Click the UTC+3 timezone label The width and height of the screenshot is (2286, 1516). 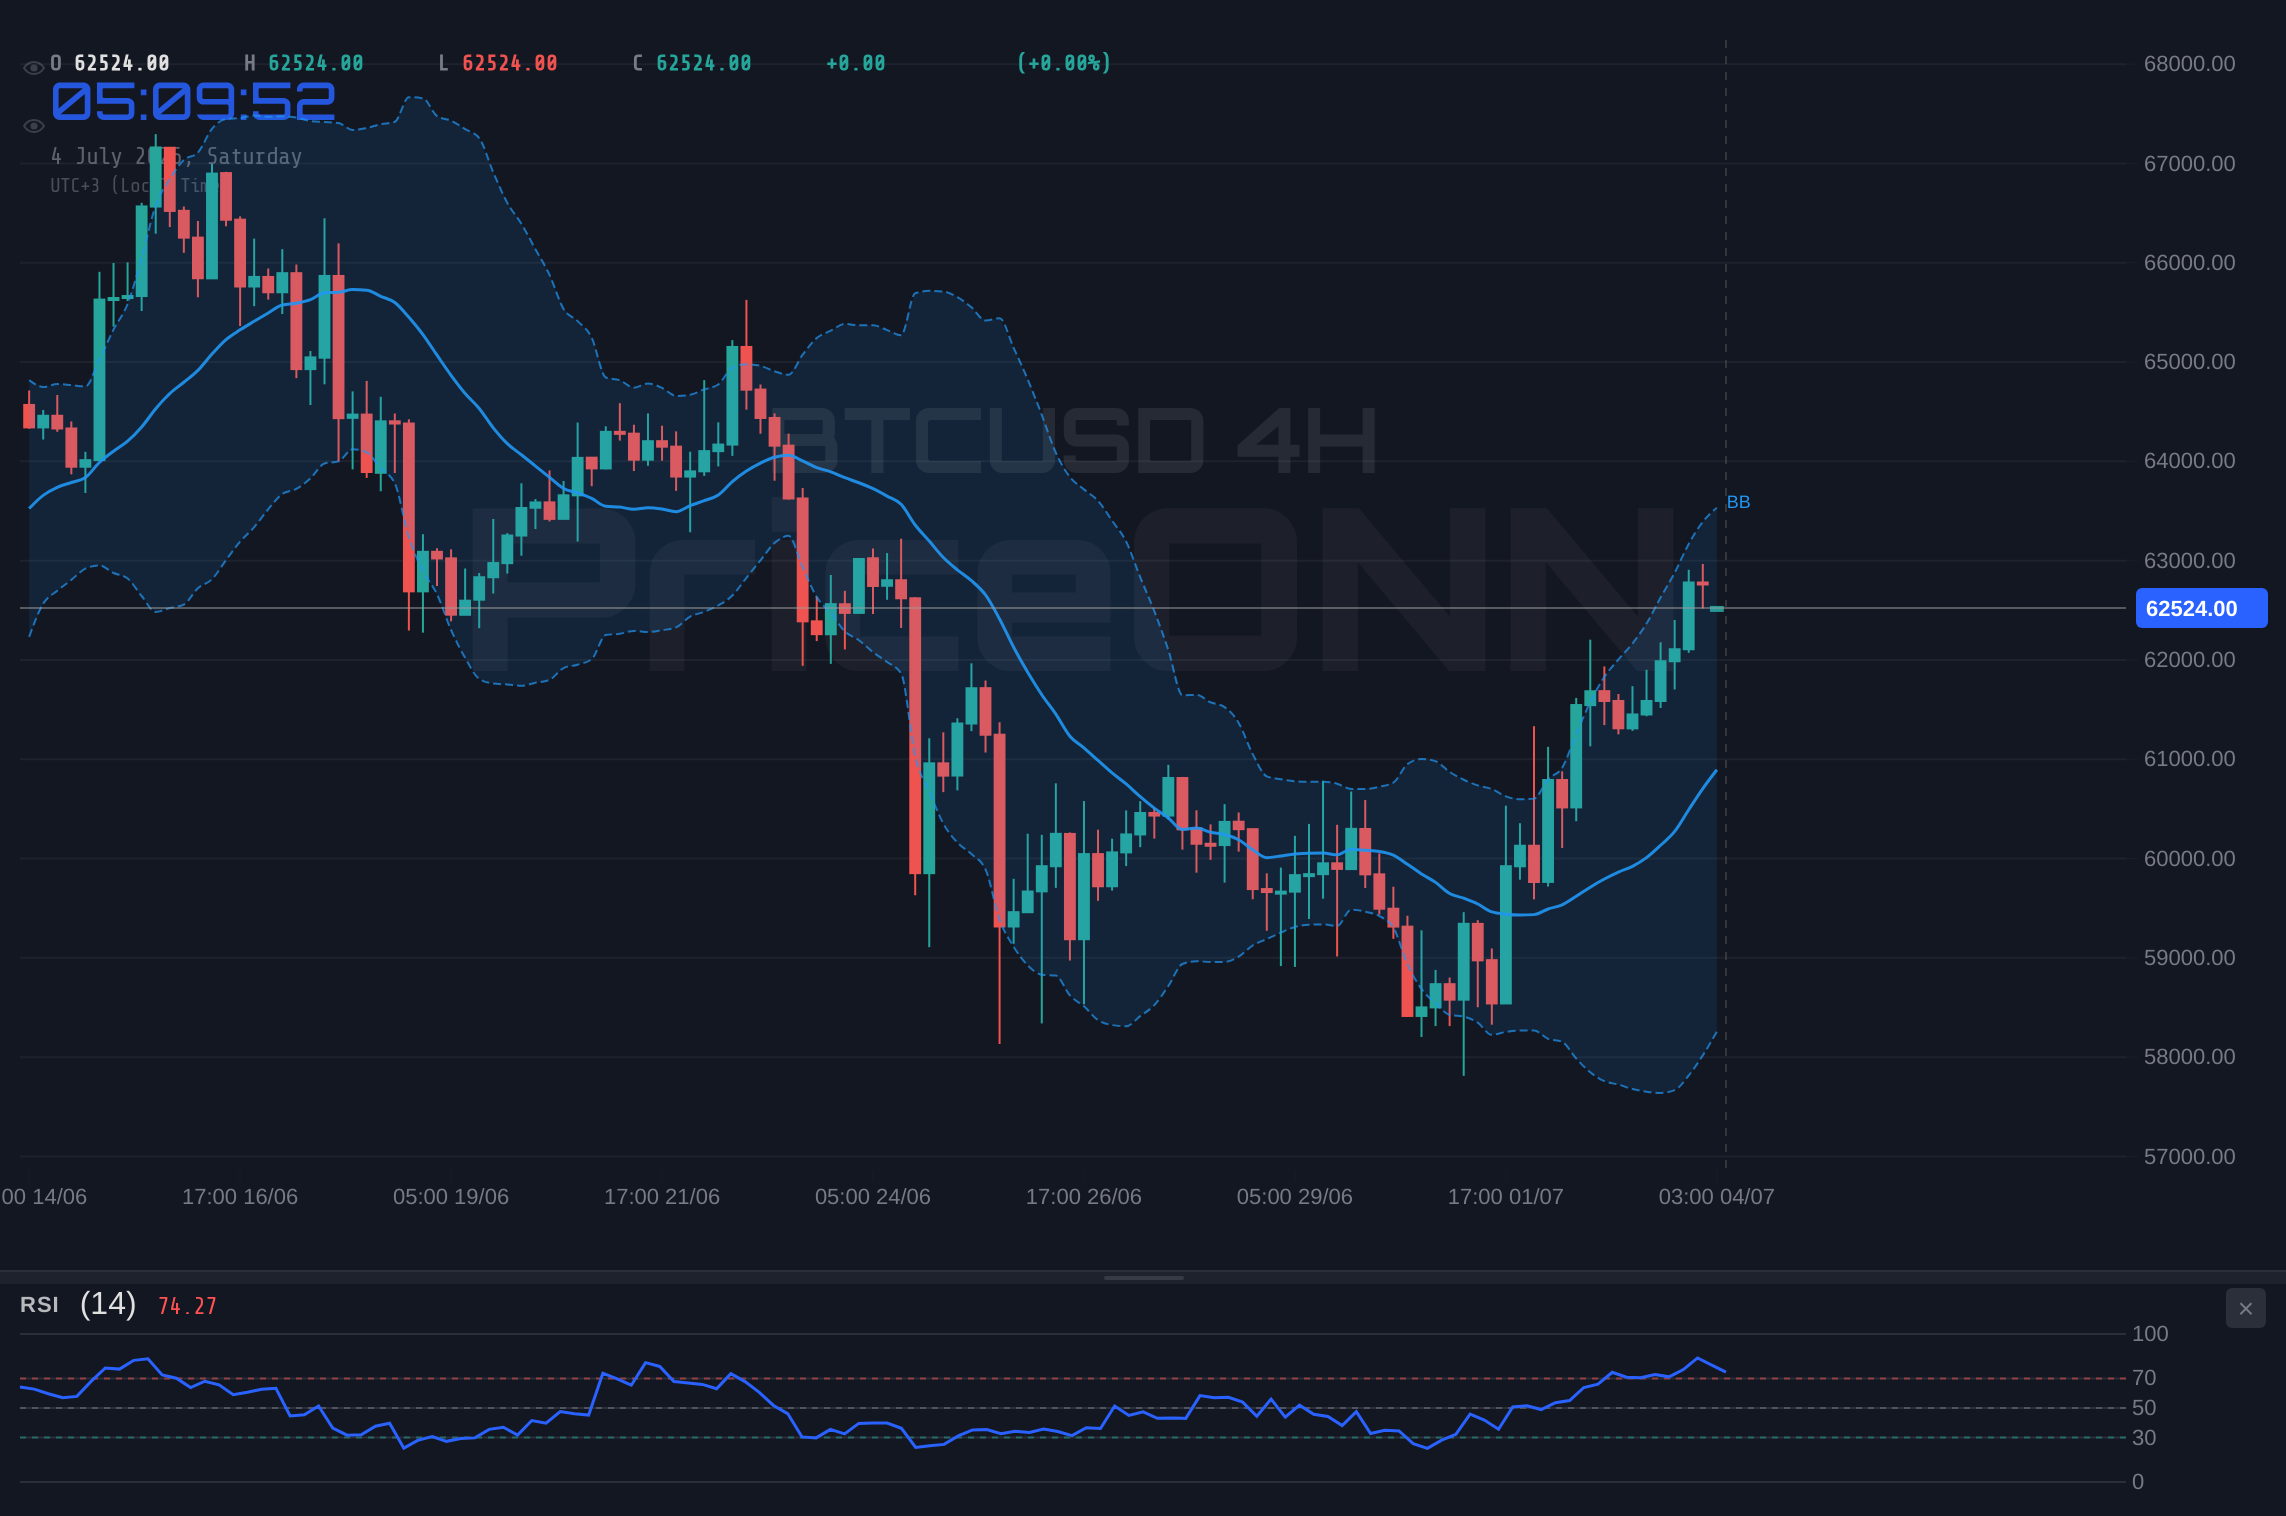(133, 185)
